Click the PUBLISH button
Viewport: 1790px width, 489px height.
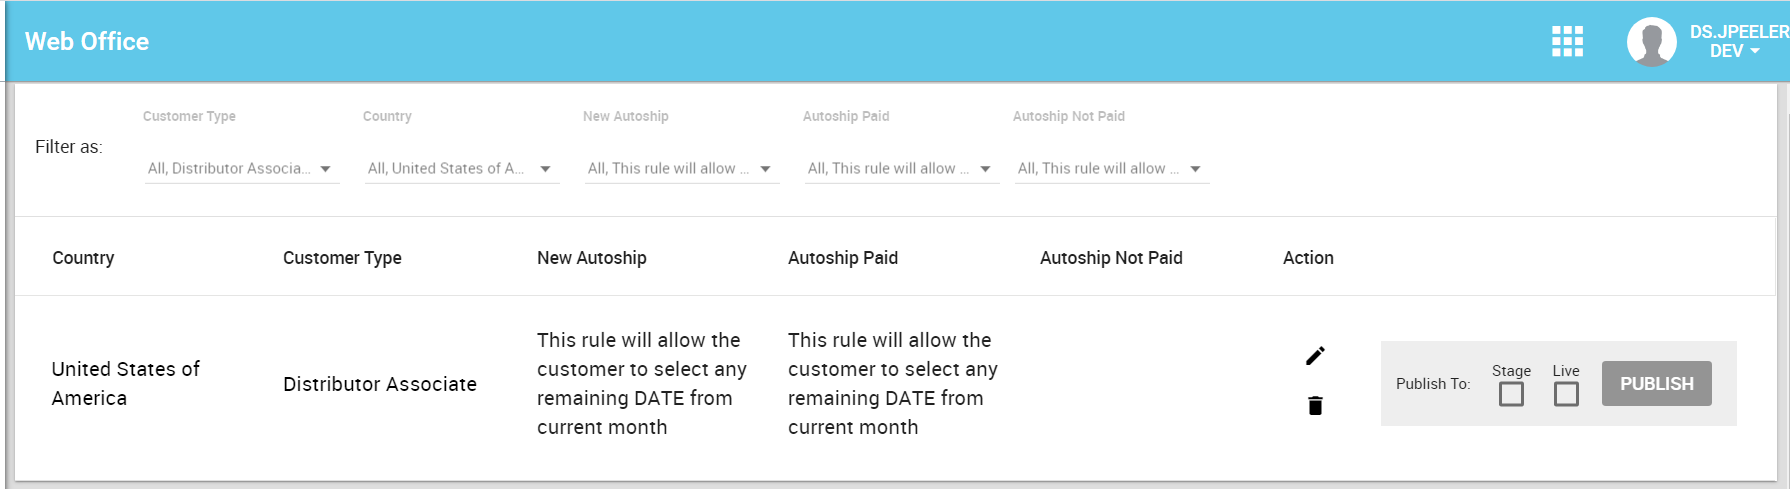point(1657,384)
